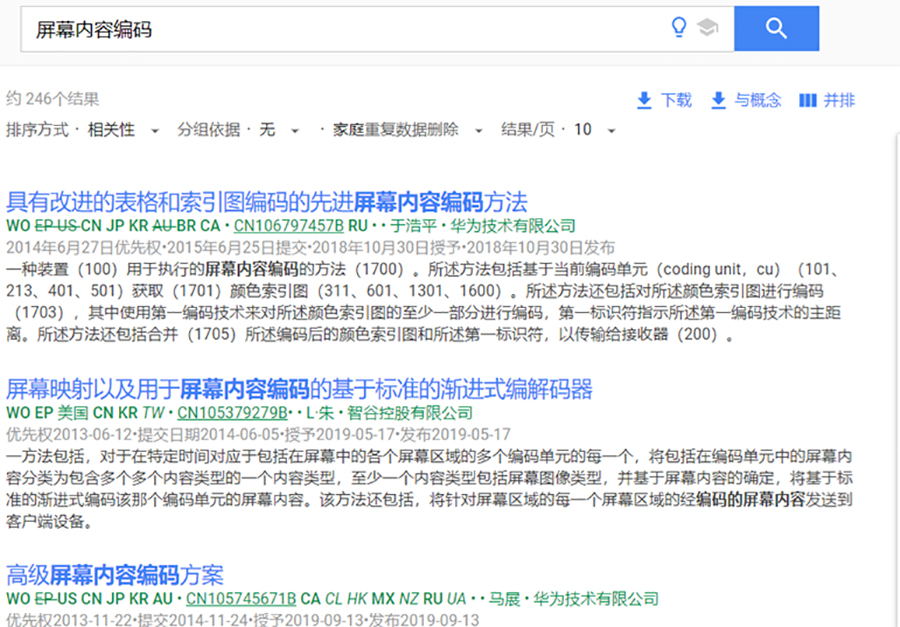Click the download icon beside 与概念
Image resolution: width=900 pixels, height=627 pixels.
click(718, 100)
